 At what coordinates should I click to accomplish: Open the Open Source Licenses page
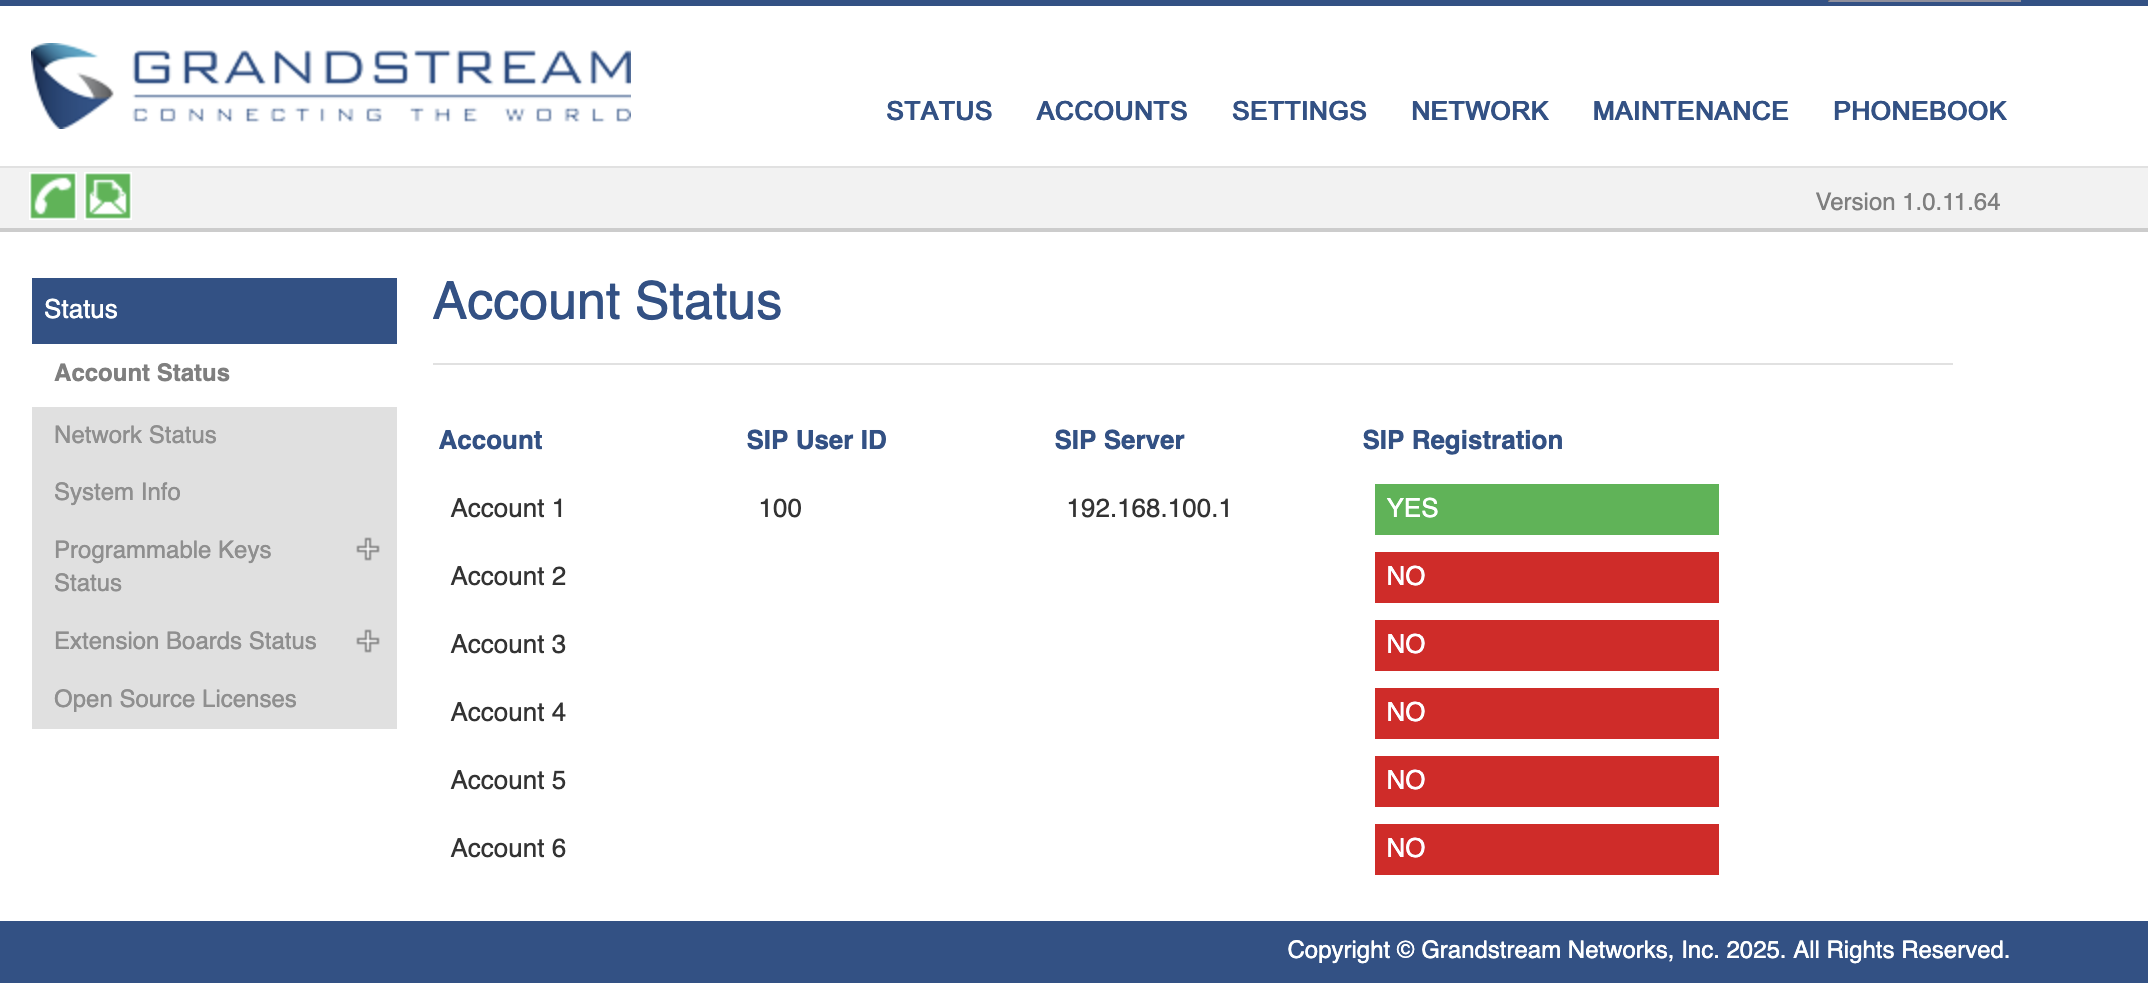point(175,699)
